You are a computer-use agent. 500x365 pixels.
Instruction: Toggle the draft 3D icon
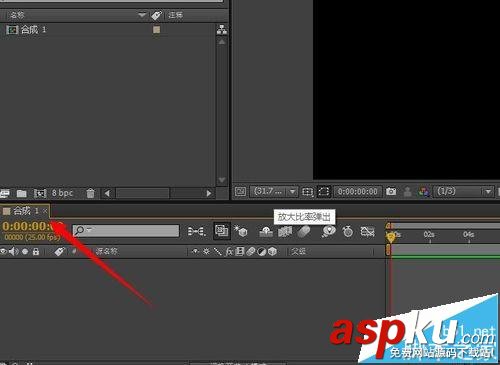[241, 231]
